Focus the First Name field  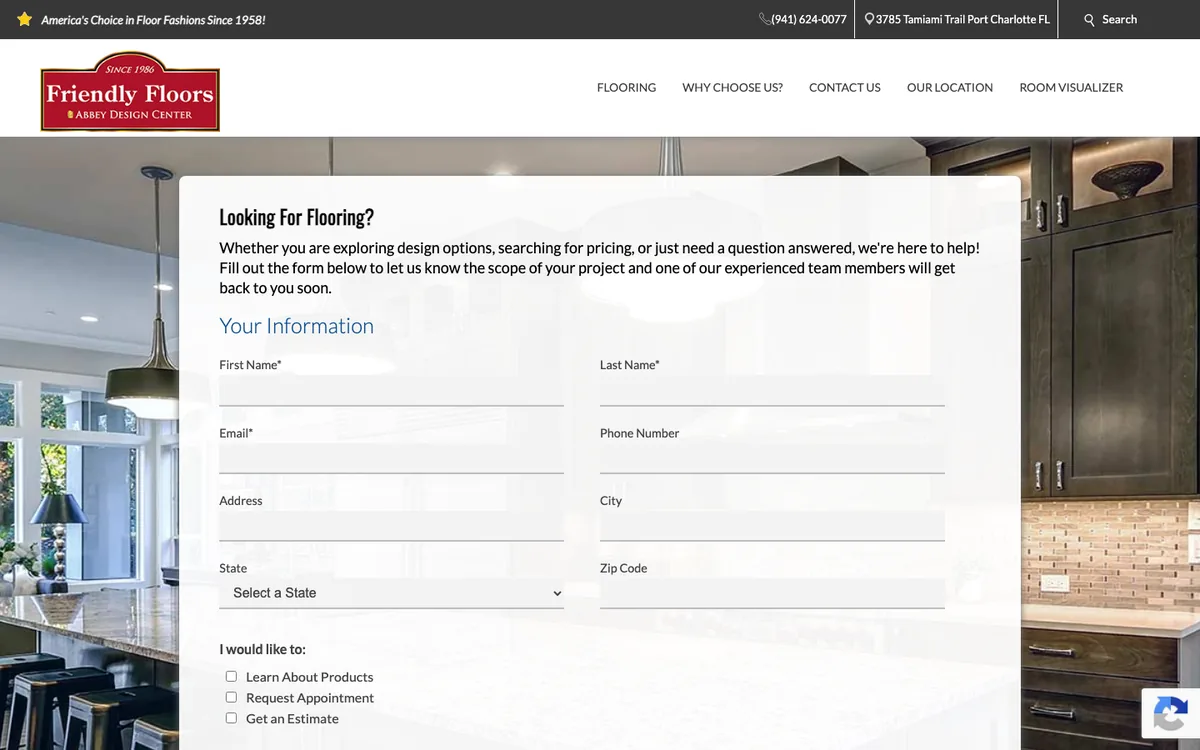click(x=391, y=391)
